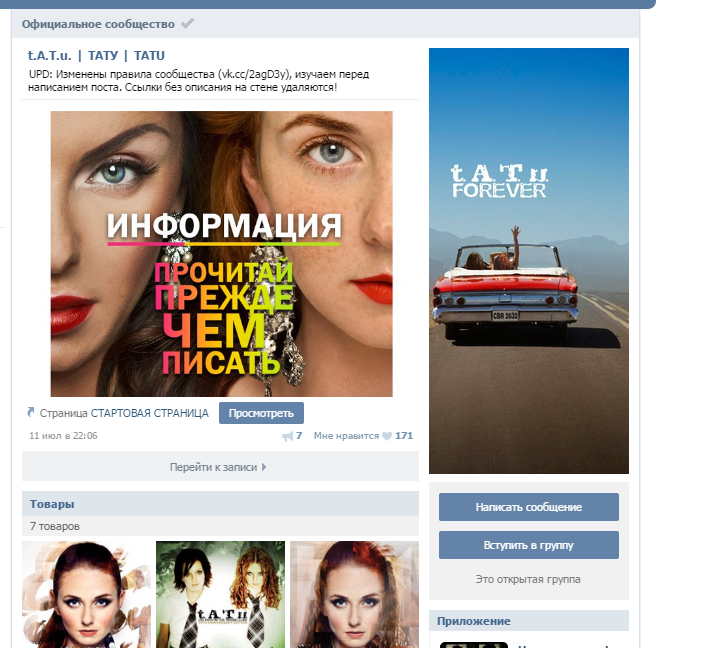This screenshot has height=648, width=716.
Task: Open the t.A.T.u. | ТАТУ | TATU group title
Action: (96, 56)
